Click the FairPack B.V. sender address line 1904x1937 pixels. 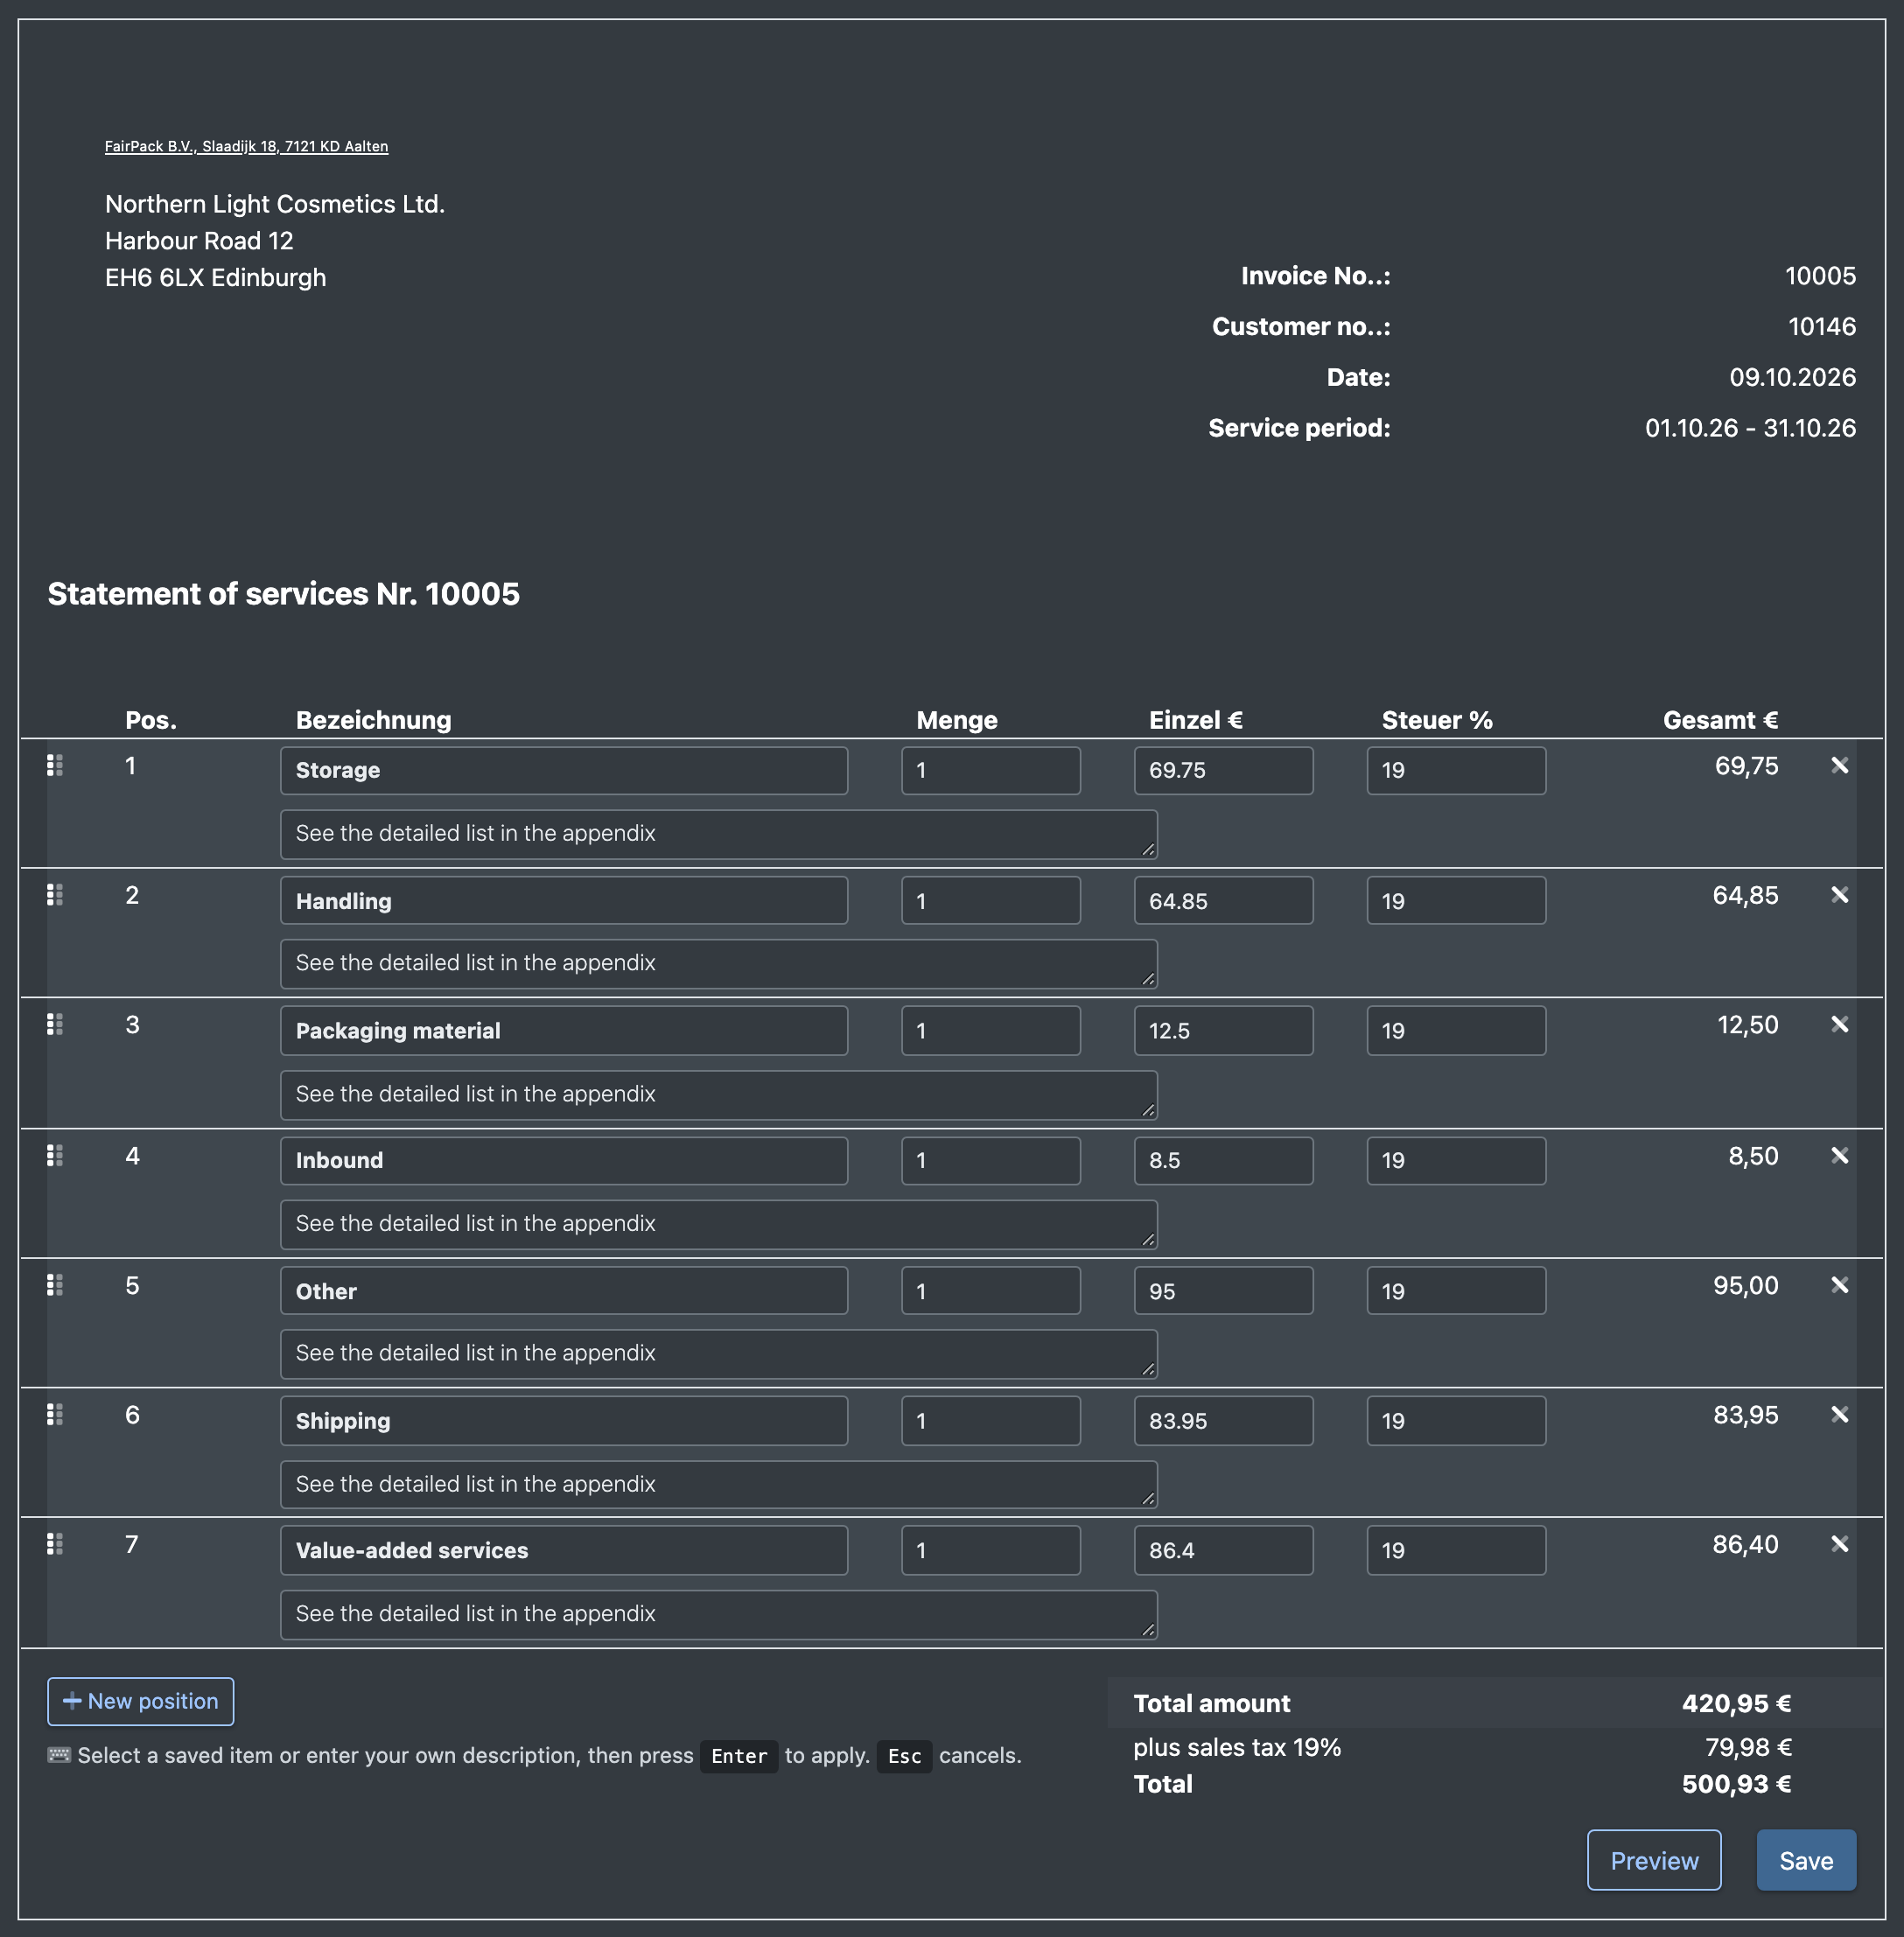pos(246,146)
